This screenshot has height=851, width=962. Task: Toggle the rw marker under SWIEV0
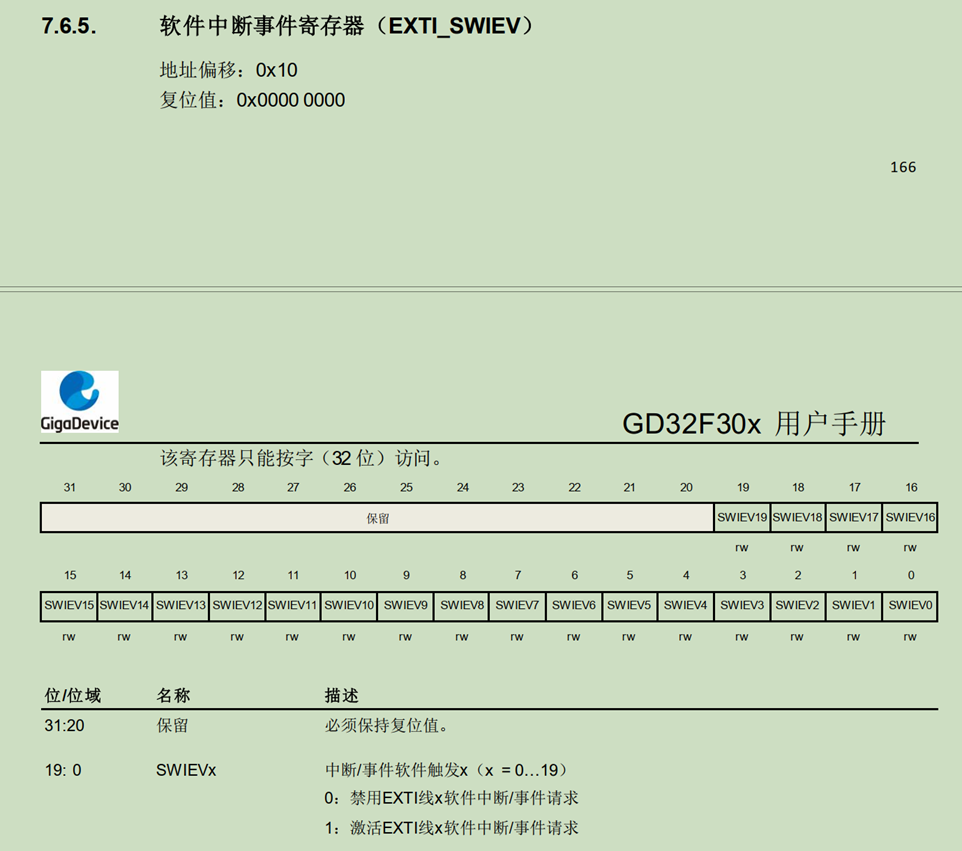(910, 634)
